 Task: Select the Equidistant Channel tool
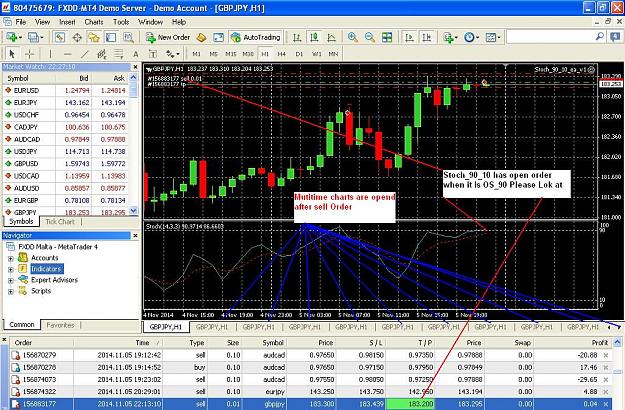click(102, 54)
